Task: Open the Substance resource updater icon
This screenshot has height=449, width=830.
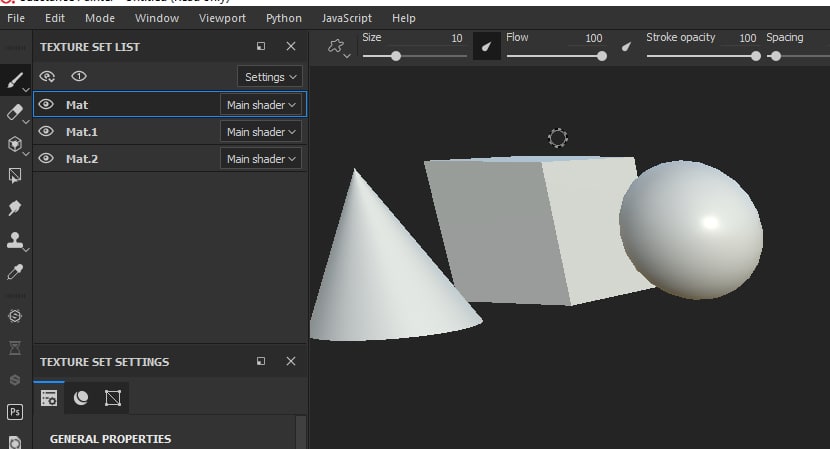Action: pos(15,316)
